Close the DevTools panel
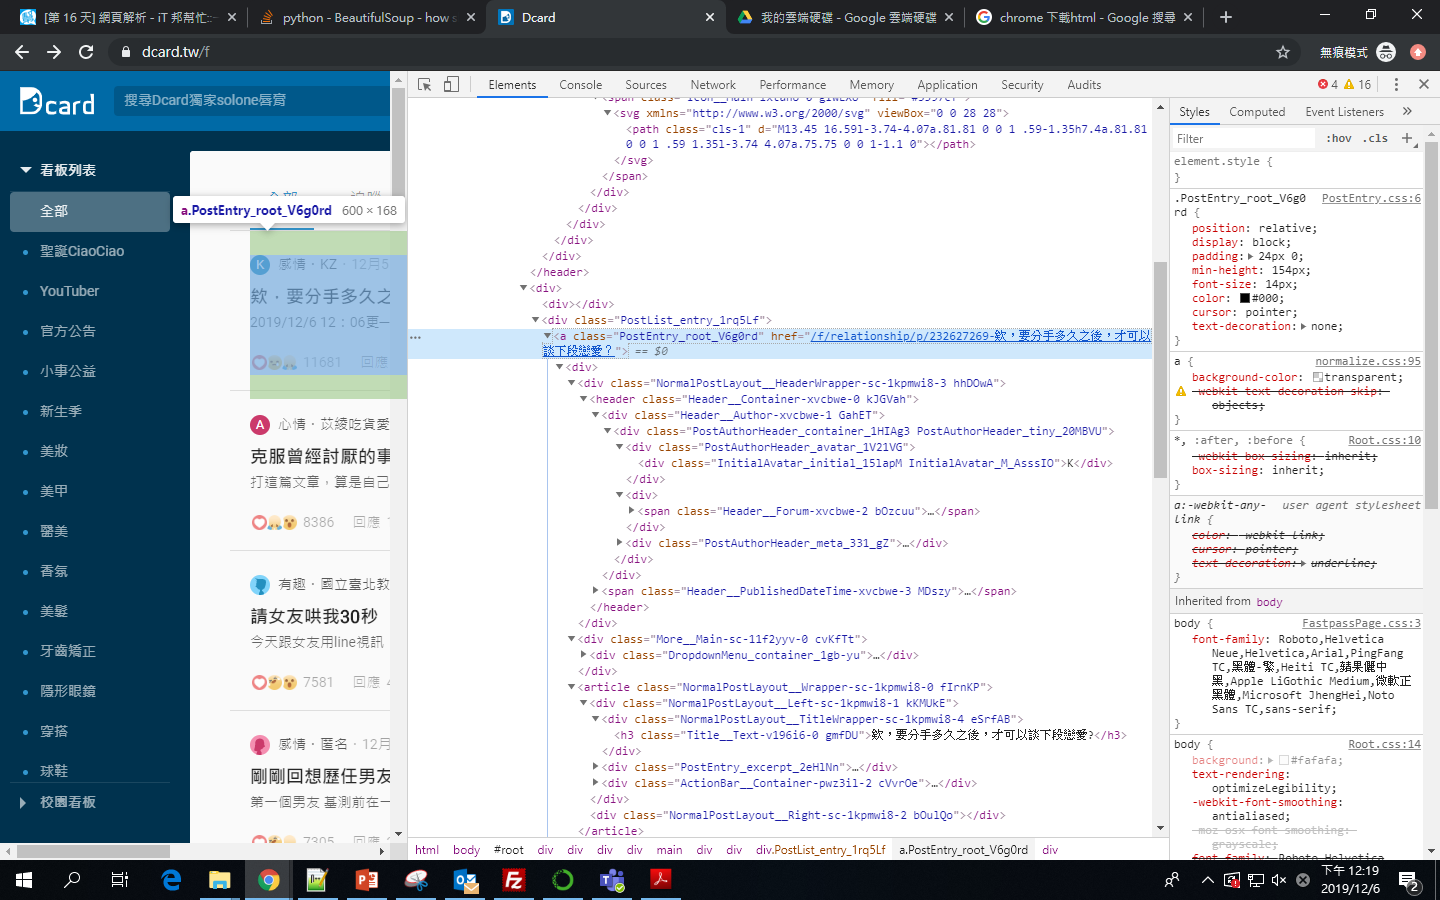This screenshot has width=1440, height=900. (1424, 84)
